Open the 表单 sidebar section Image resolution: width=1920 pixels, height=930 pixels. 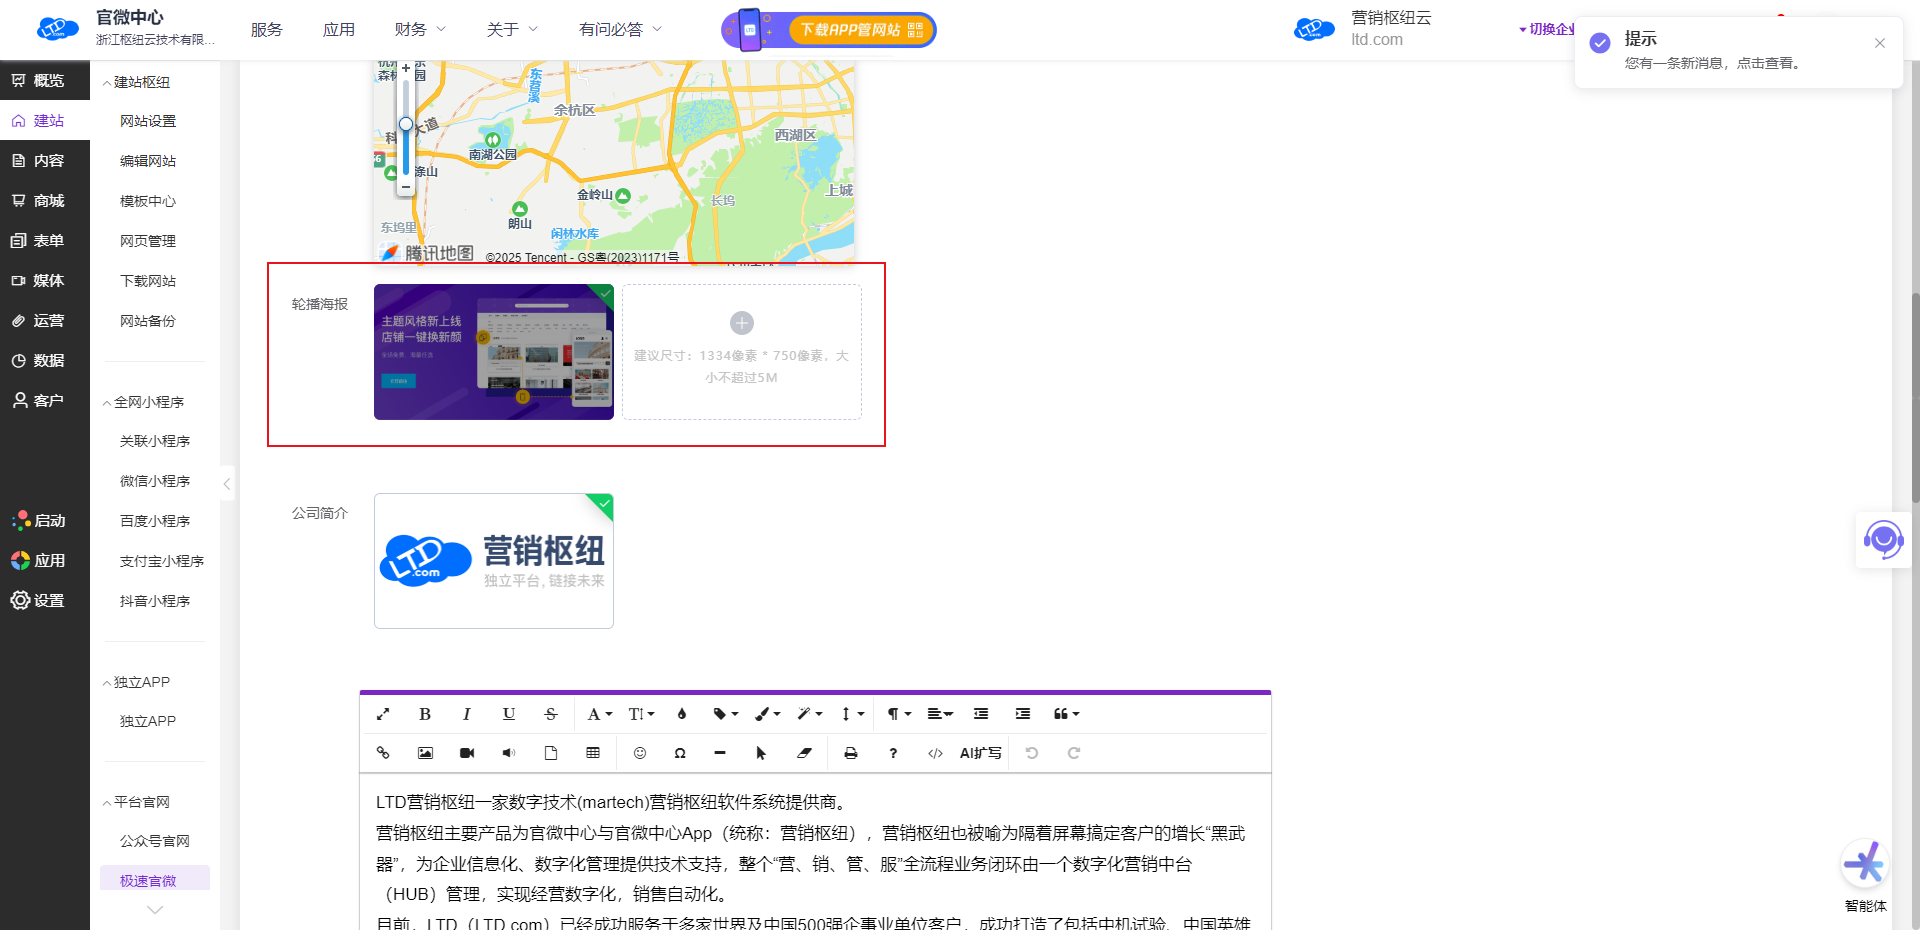pyautogui.click(x=45, y=240)
